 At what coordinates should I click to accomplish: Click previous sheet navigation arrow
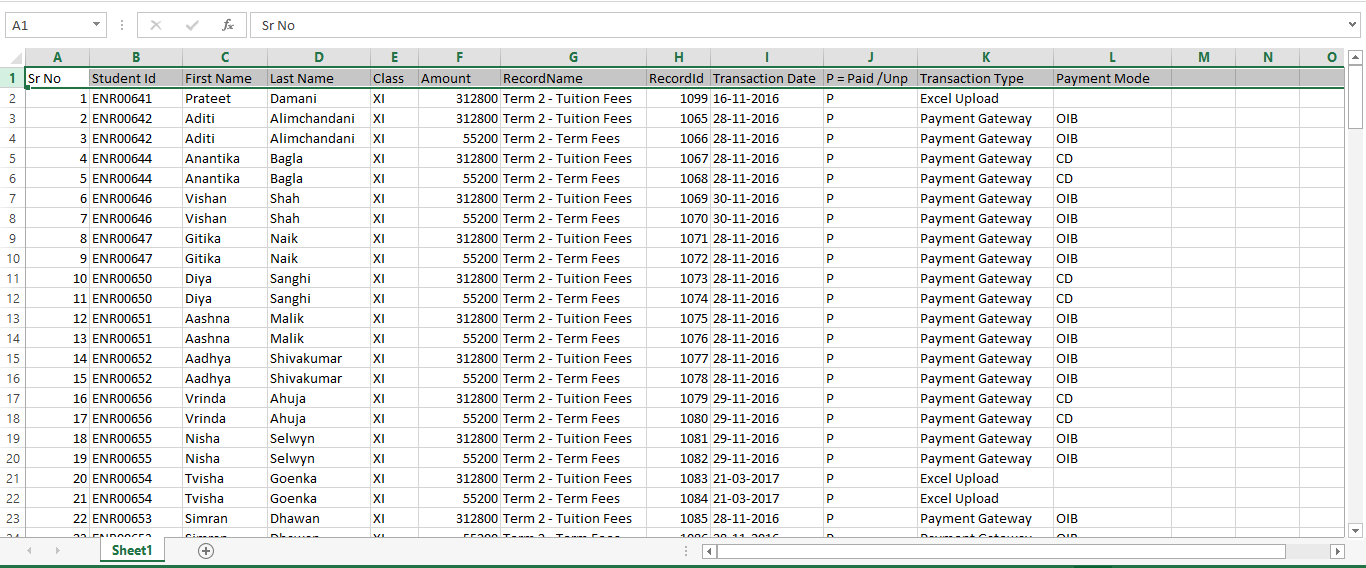[29, 551]
